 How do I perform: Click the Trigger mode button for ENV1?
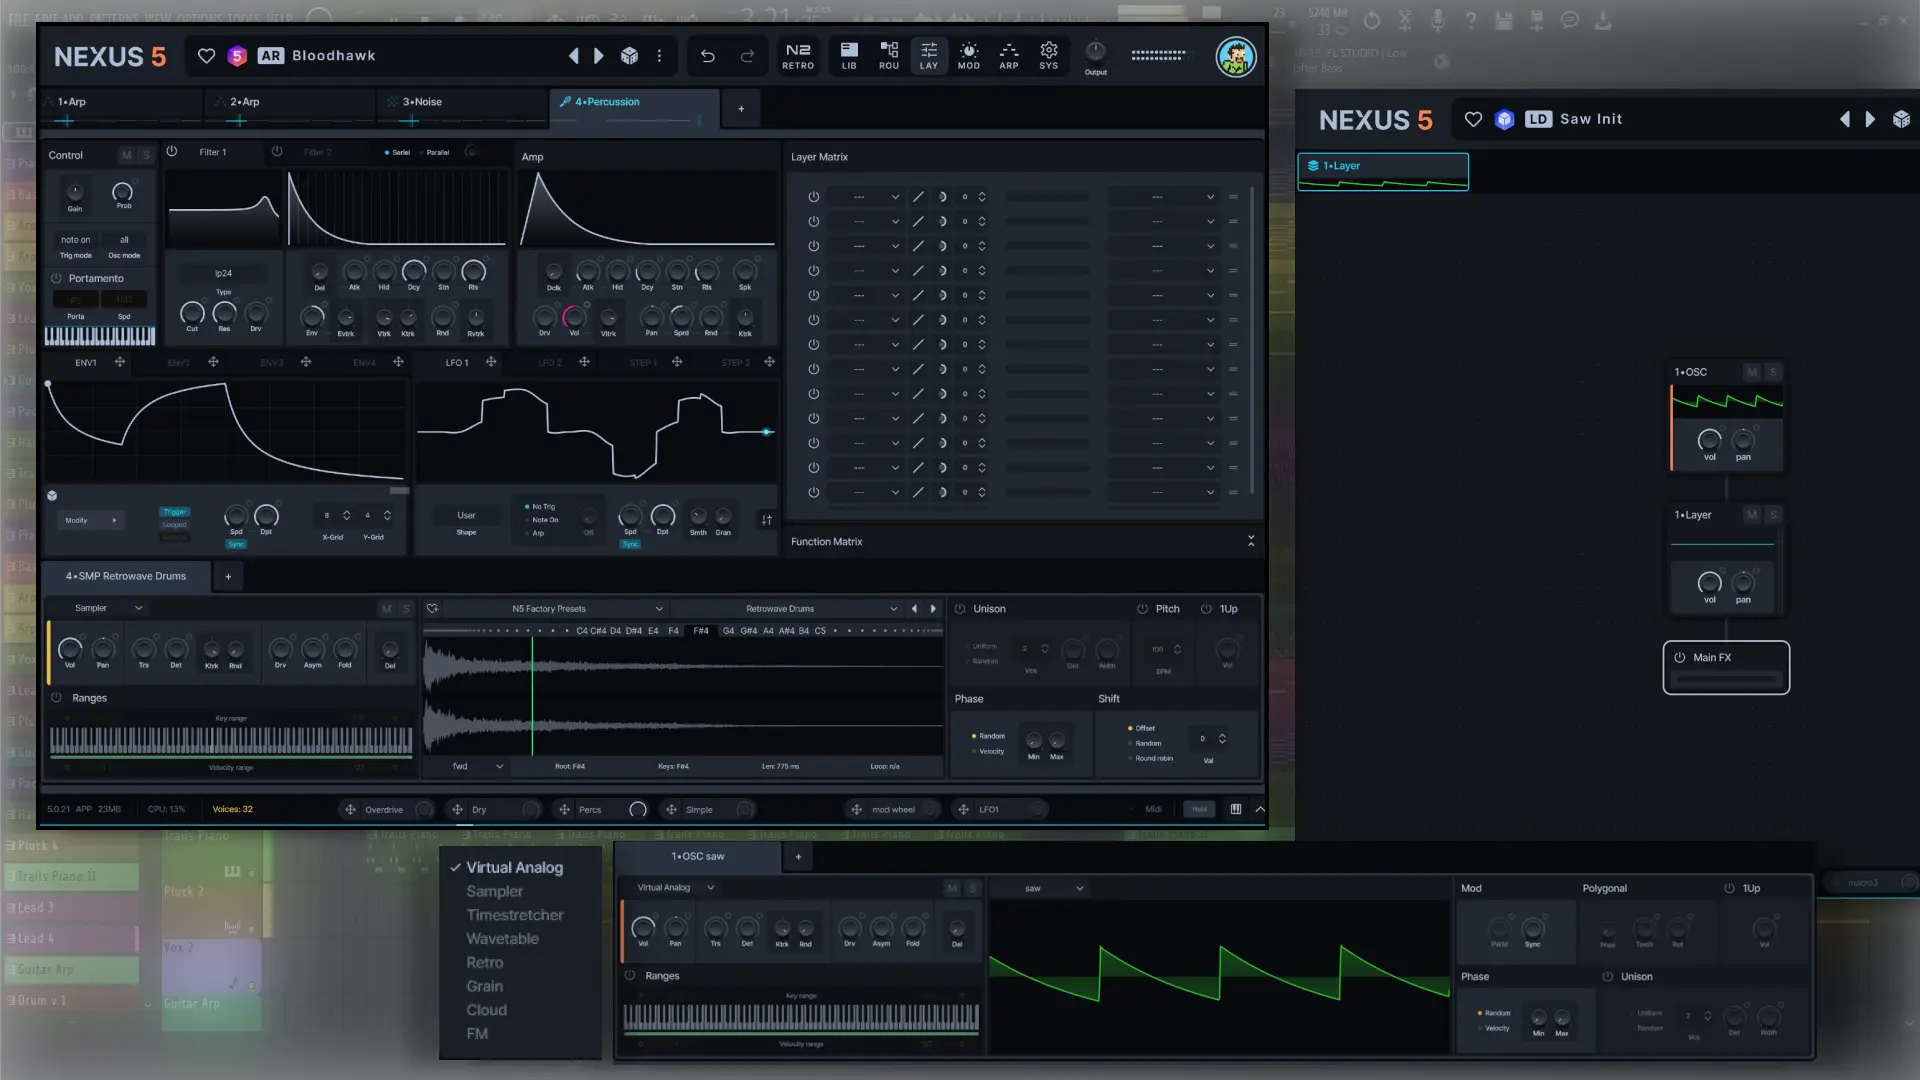click(x=174, y=512)
